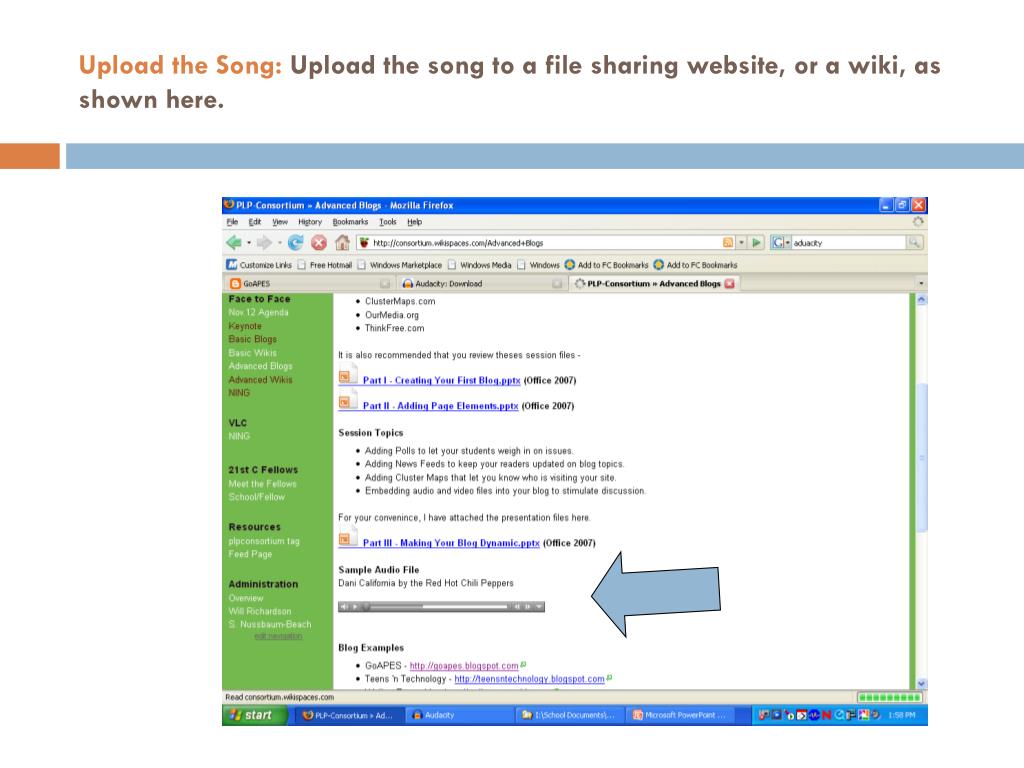Switch to Audacity in the taskbar
The image size is (1024, 768).
[460, 715]
